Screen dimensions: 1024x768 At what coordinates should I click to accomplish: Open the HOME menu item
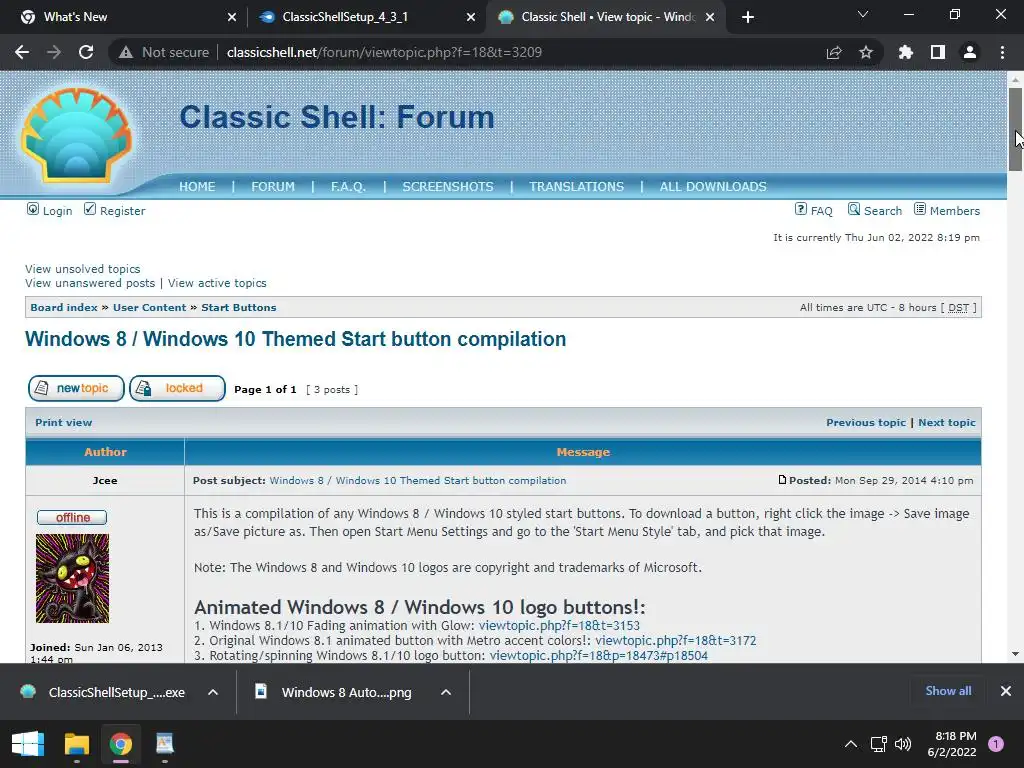coord(197,187)
